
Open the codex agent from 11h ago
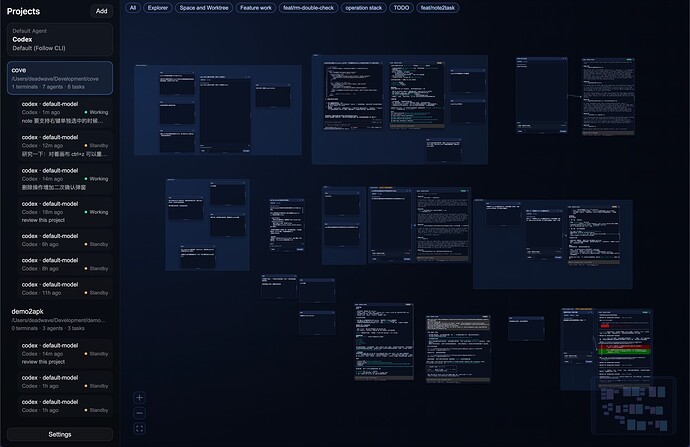pos(65,289)
